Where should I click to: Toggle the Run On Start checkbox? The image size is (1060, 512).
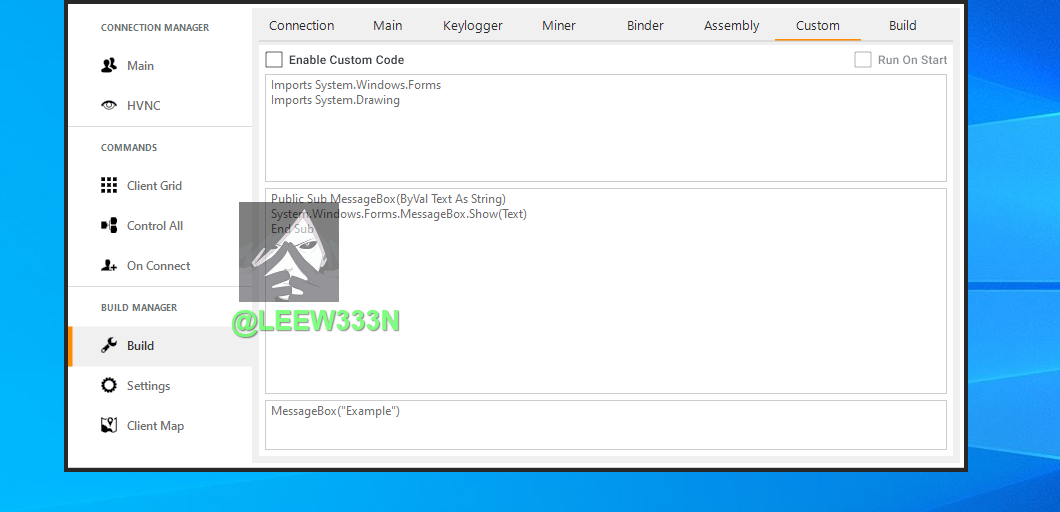862,60
